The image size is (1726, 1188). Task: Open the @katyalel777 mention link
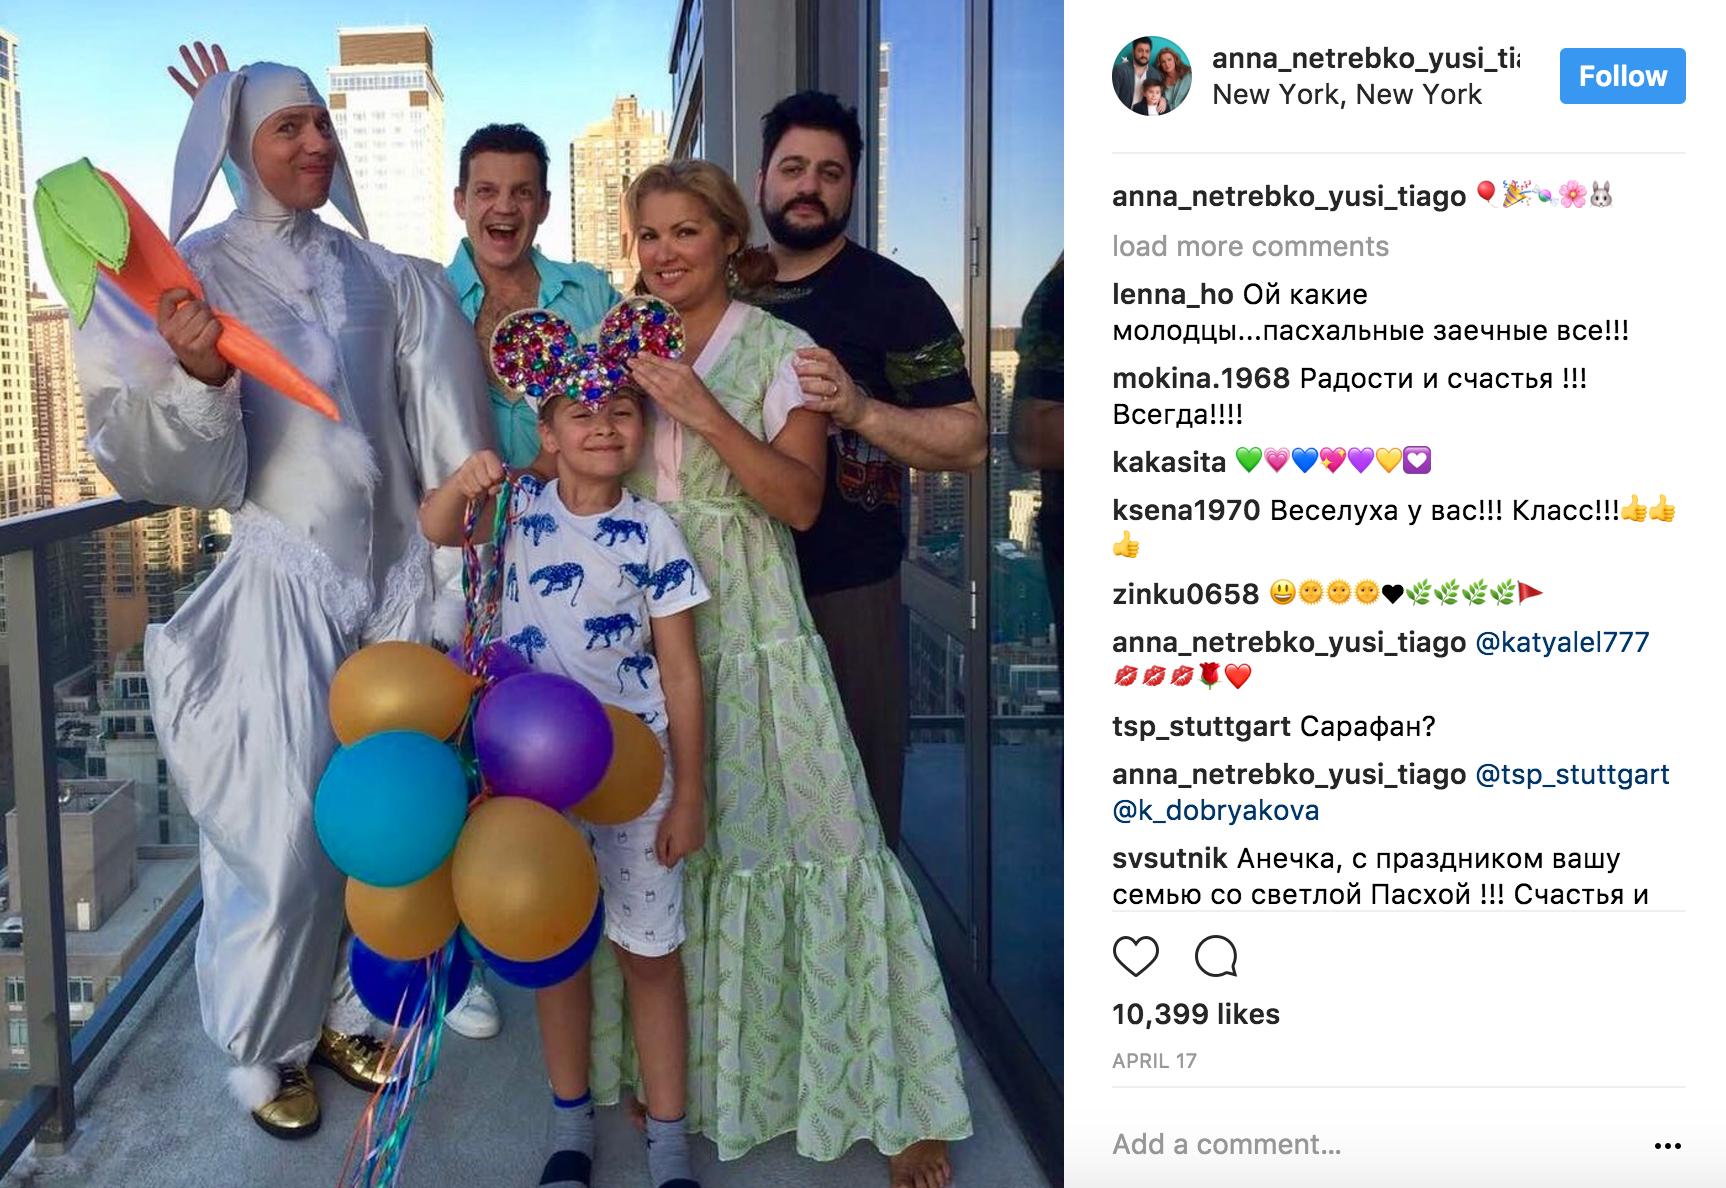click(x=1562, y=642)
